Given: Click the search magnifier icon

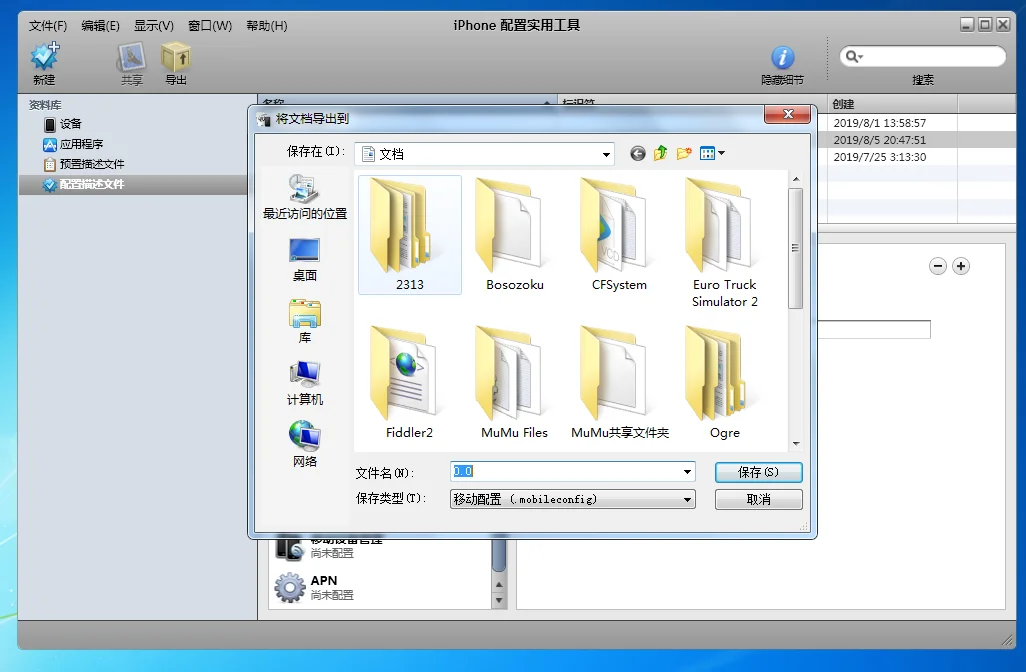Looking at the screenshot, I should [x=853, y=56].
